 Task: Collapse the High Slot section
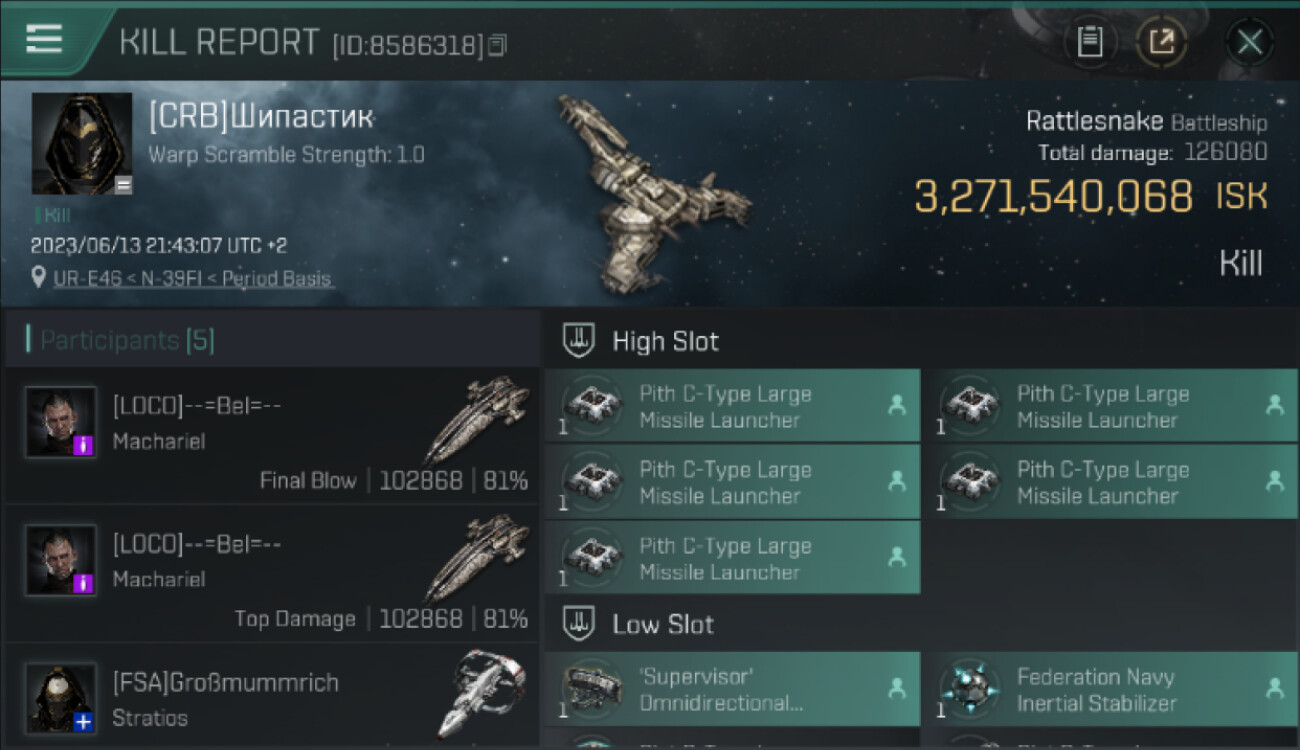click(x=580, y=341)
